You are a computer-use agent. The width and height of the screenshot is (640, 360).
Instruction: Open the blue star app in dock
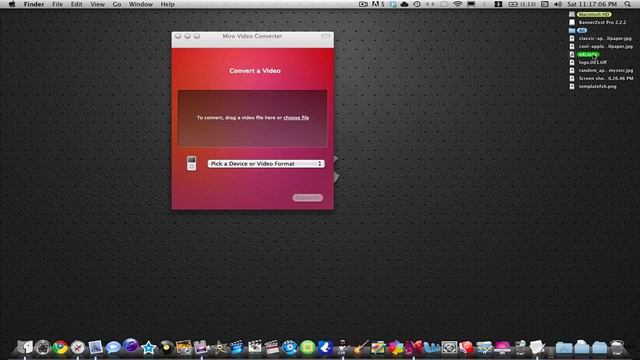[x=149, y=348]
